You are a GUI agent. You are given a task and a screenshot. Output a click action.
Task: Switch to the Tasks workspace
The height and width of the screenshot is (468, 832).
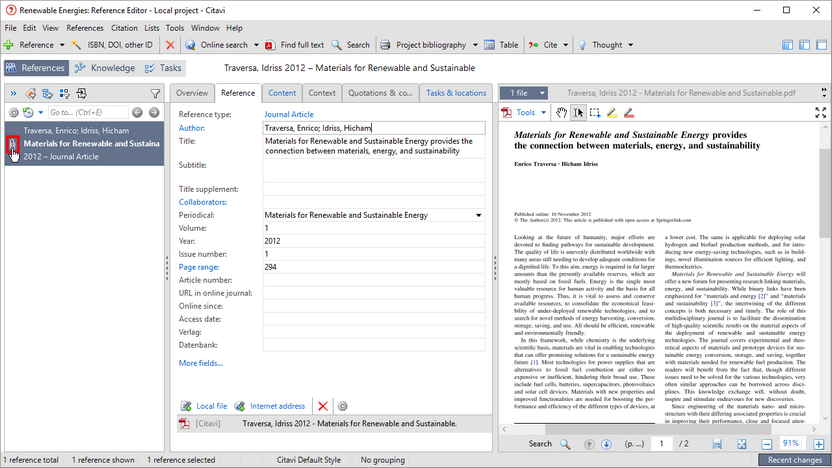163,68
